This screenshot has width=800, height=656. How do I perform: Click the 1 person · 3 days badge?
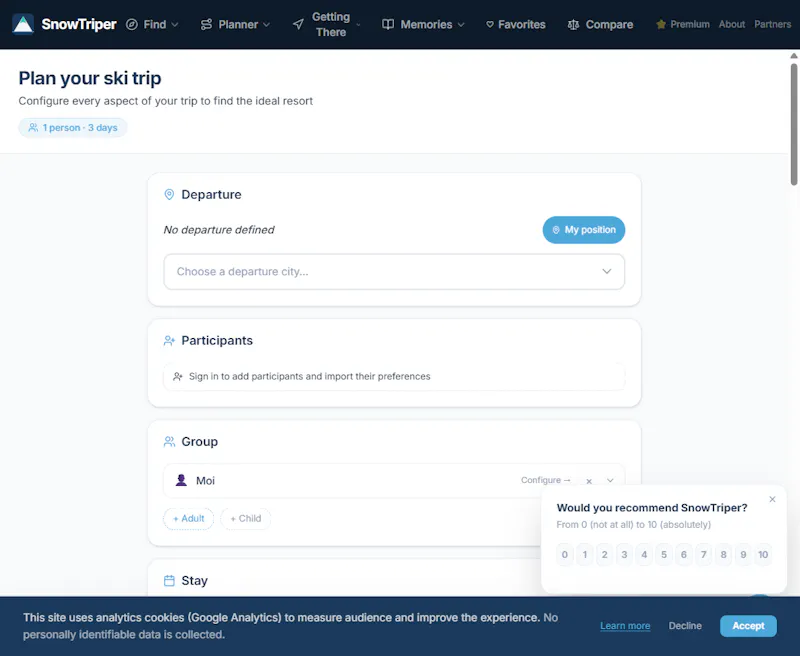[72, 128]
